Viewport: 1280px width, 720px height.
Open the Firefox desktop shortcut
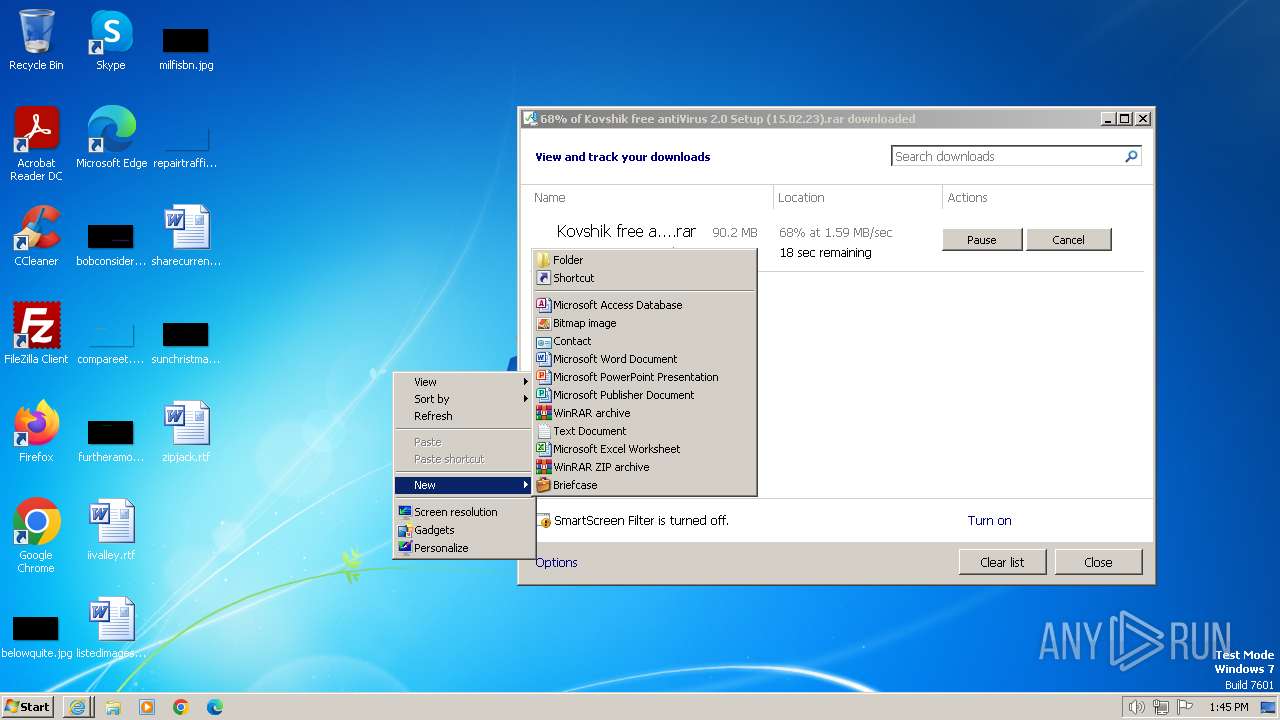point(36,432)
